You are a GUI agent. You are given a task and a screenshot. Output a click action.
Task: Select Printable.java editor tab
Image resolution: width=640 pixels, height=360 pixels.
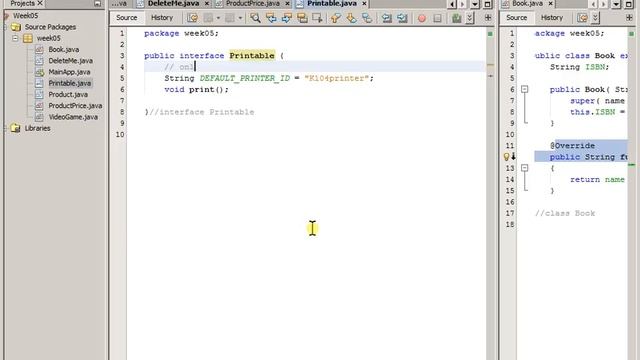[332, 4]
